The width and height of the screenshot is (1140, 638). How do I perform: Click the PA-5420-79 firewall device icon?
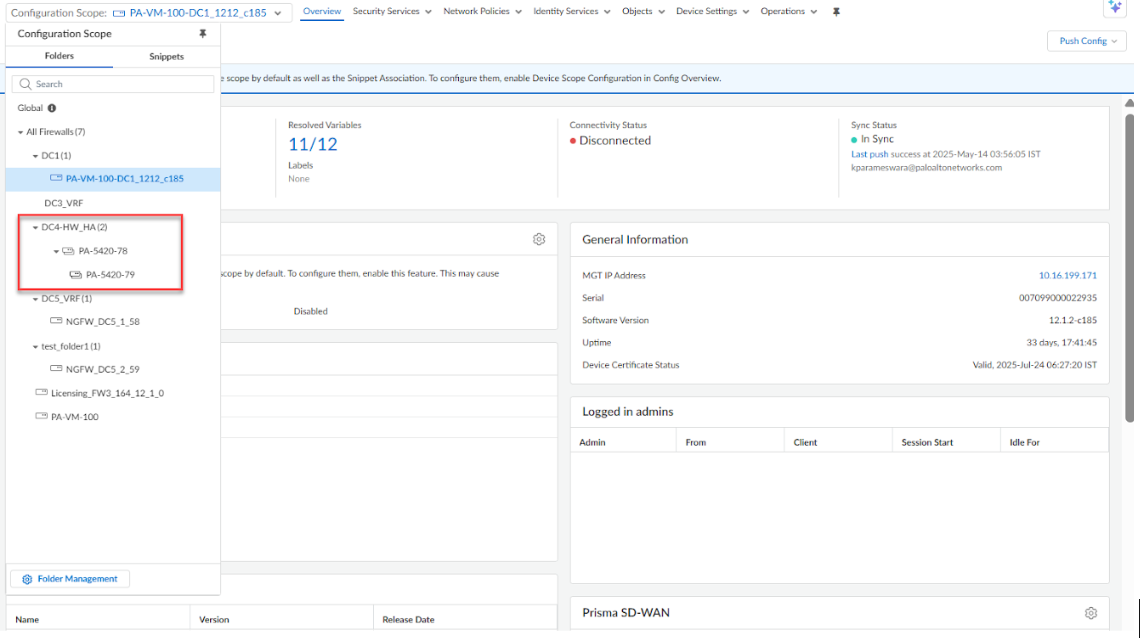coord(76,275)
